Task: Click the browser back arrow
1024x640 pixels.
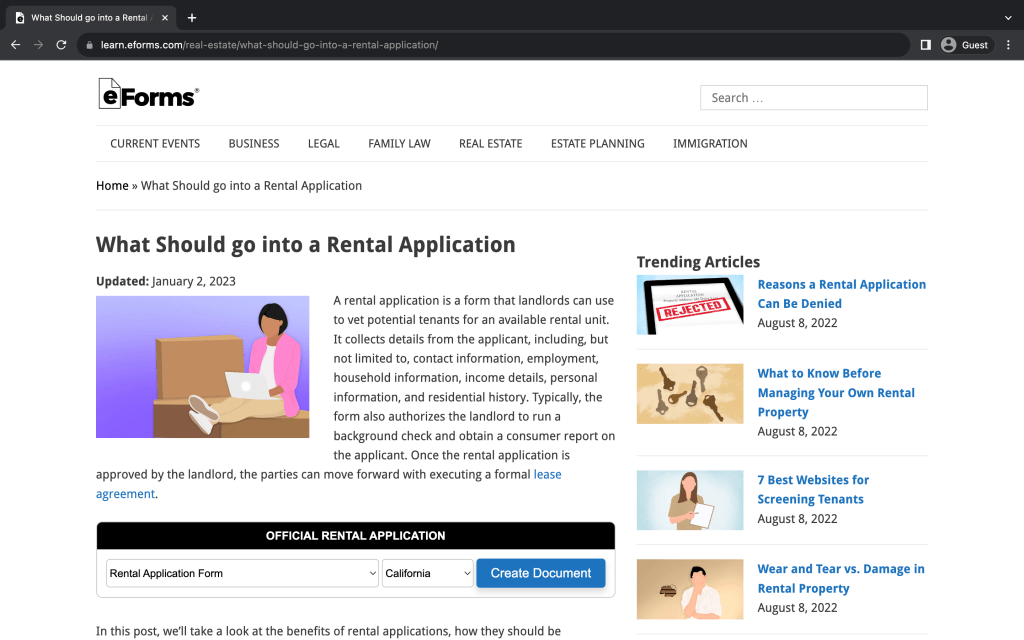Action: pyautogui.click(x=15, y=45)
